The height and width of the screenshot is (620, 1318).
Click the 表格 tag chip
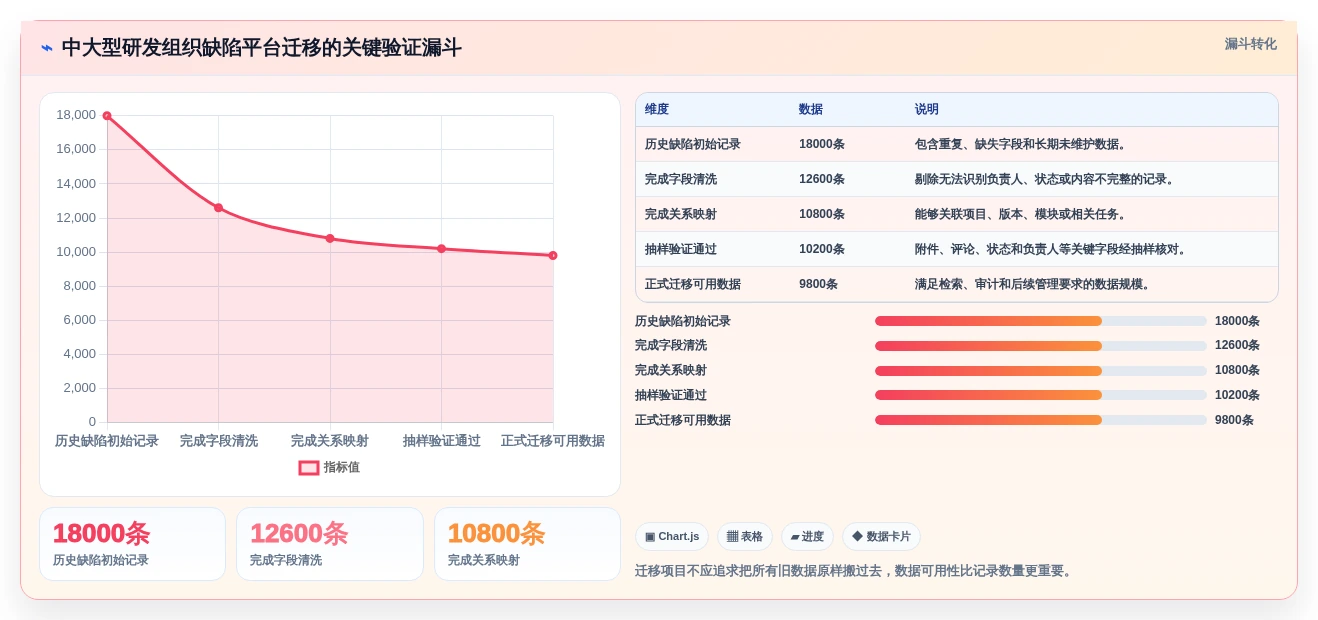coord(745,537)
